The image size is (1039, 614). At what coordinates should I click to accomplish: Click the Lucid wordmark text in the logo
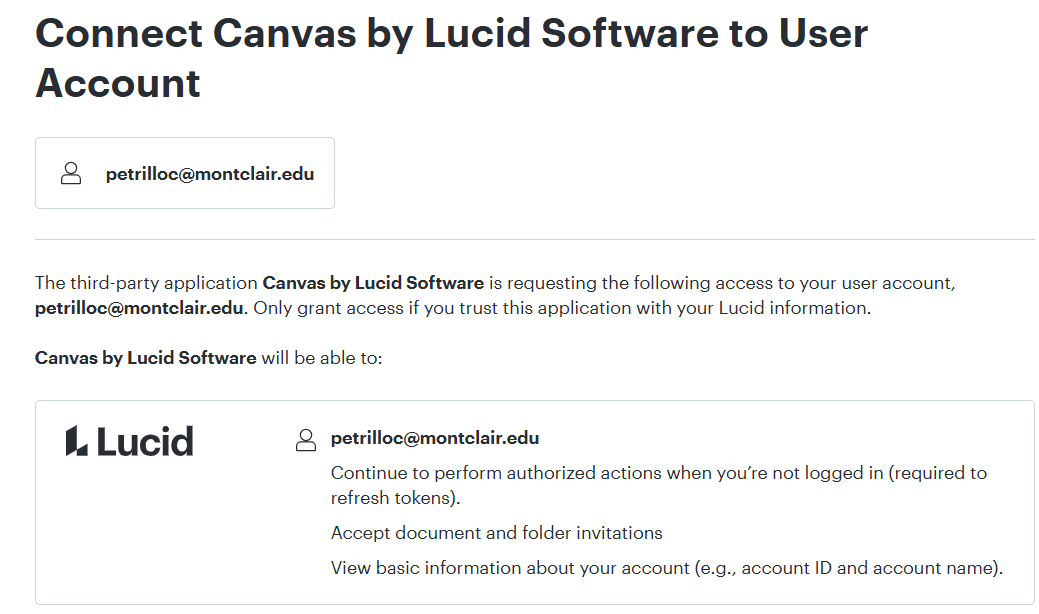pyautogui.click(x=146, y=441)
